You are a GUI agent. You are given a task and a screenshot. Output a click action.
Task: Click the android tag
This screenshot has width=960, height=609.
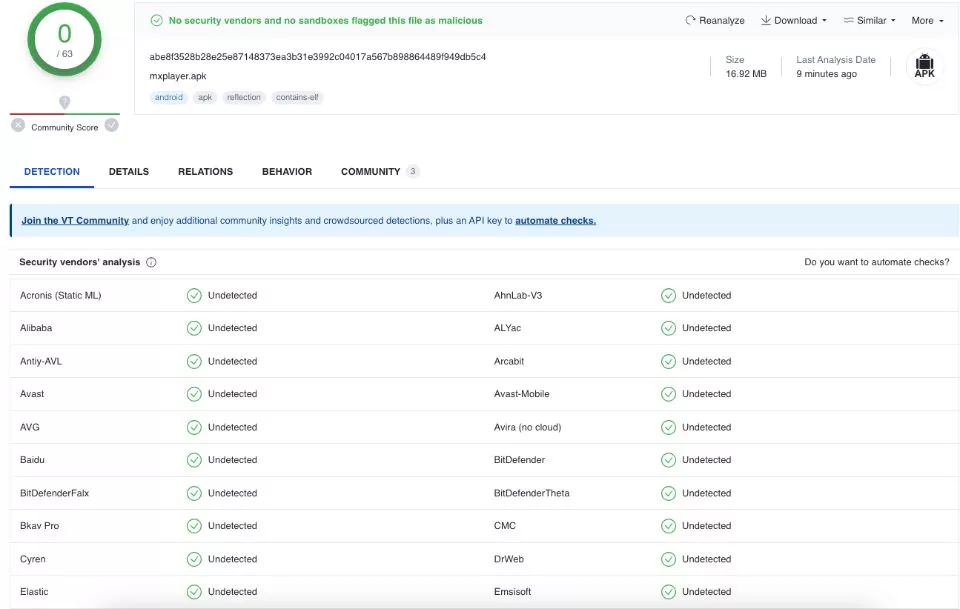(x=169, y=97)
